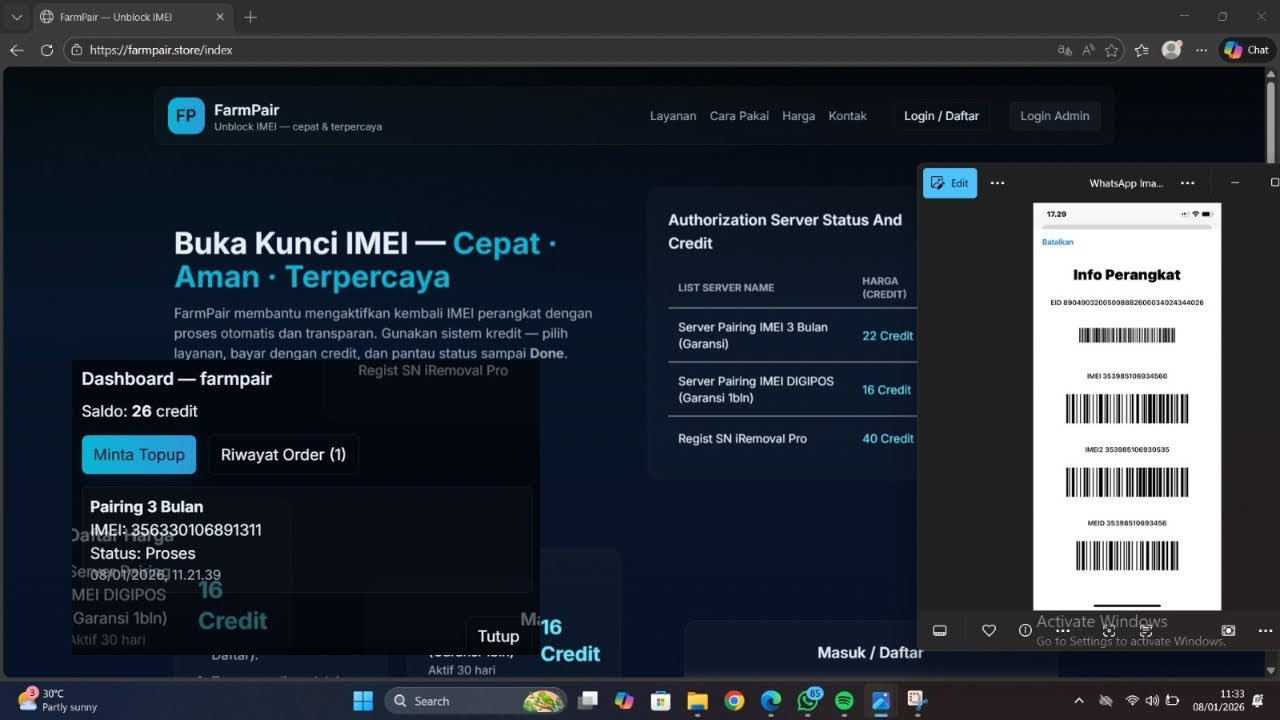Open Copilot Chat in Edge

[1246, 50]
